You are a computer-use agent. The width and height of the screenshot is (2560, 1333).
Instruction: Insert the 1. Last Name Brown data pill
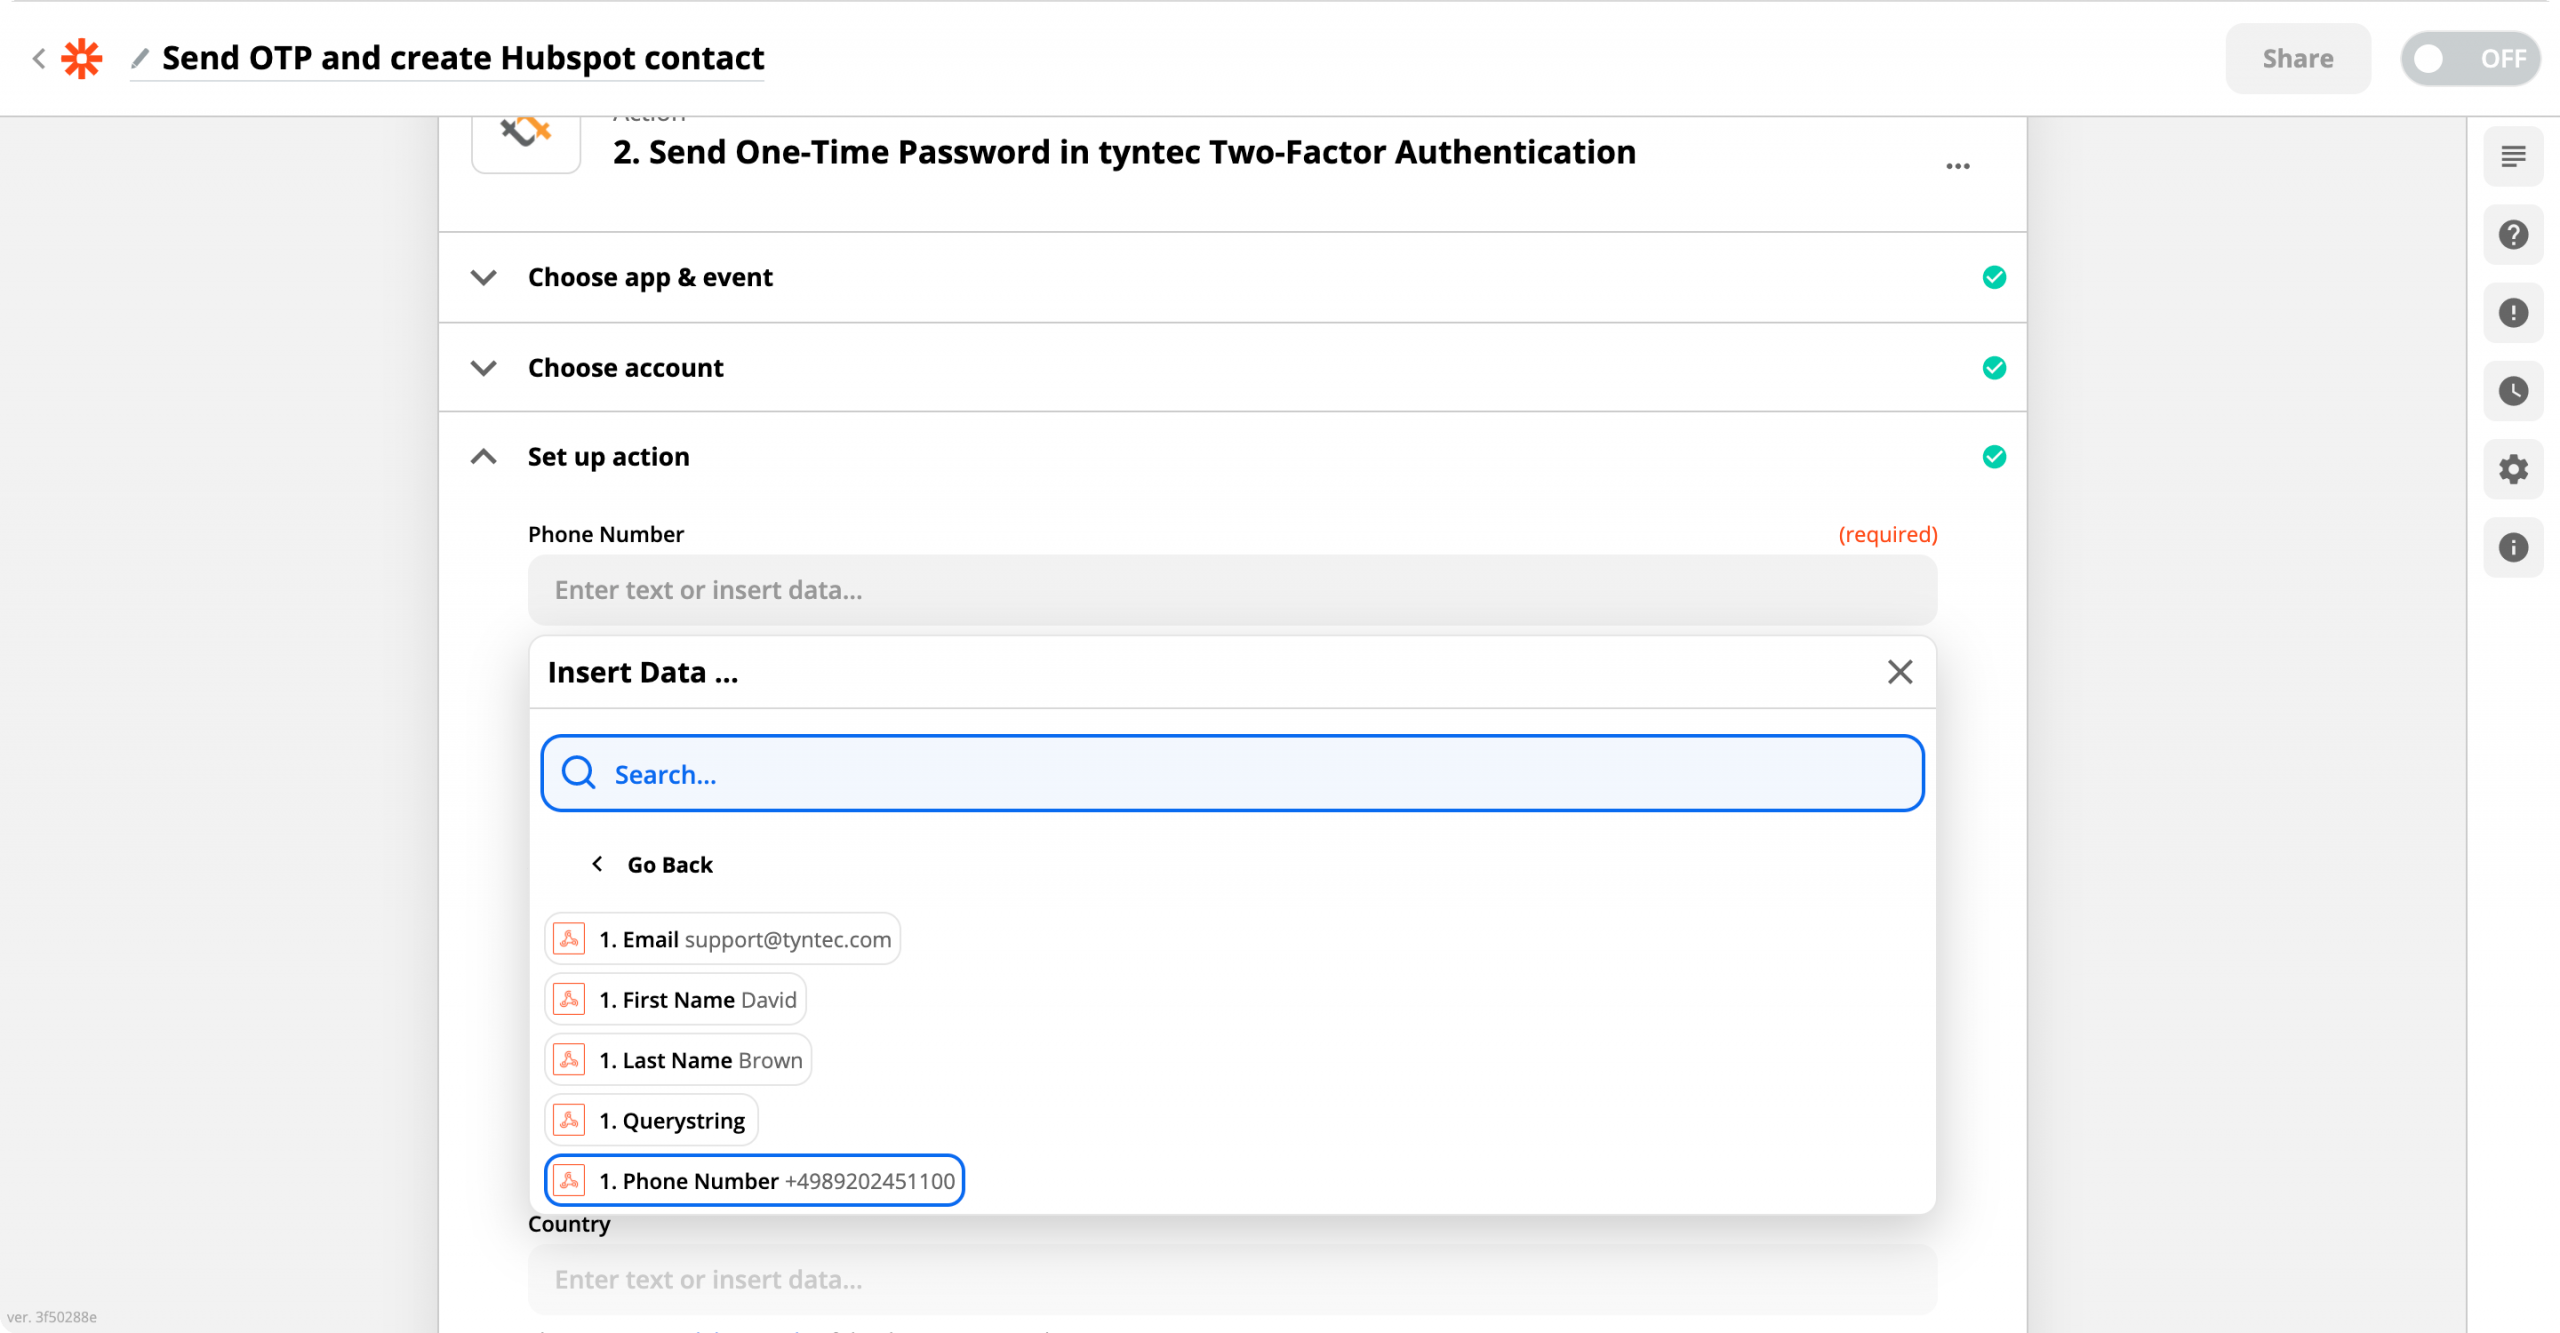(678, 1060)
